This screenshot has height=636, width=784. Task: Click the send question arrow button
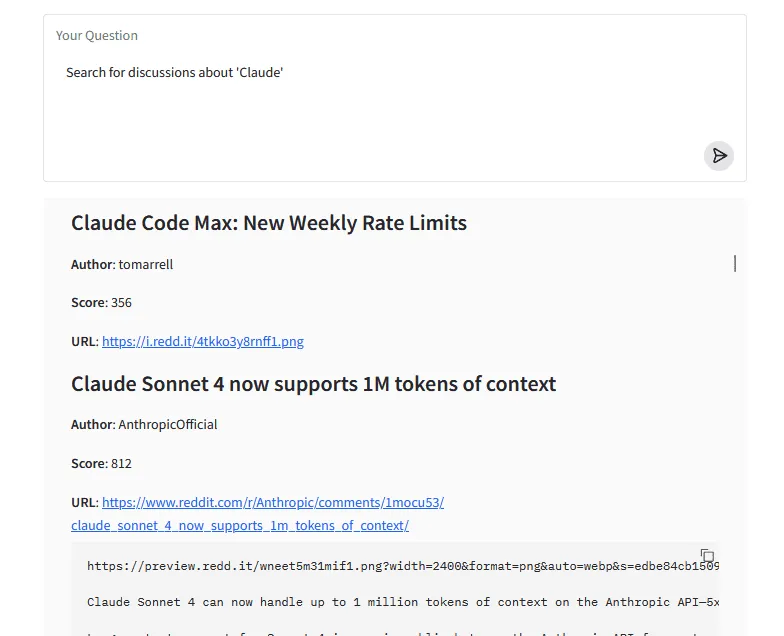pos(718,156)
